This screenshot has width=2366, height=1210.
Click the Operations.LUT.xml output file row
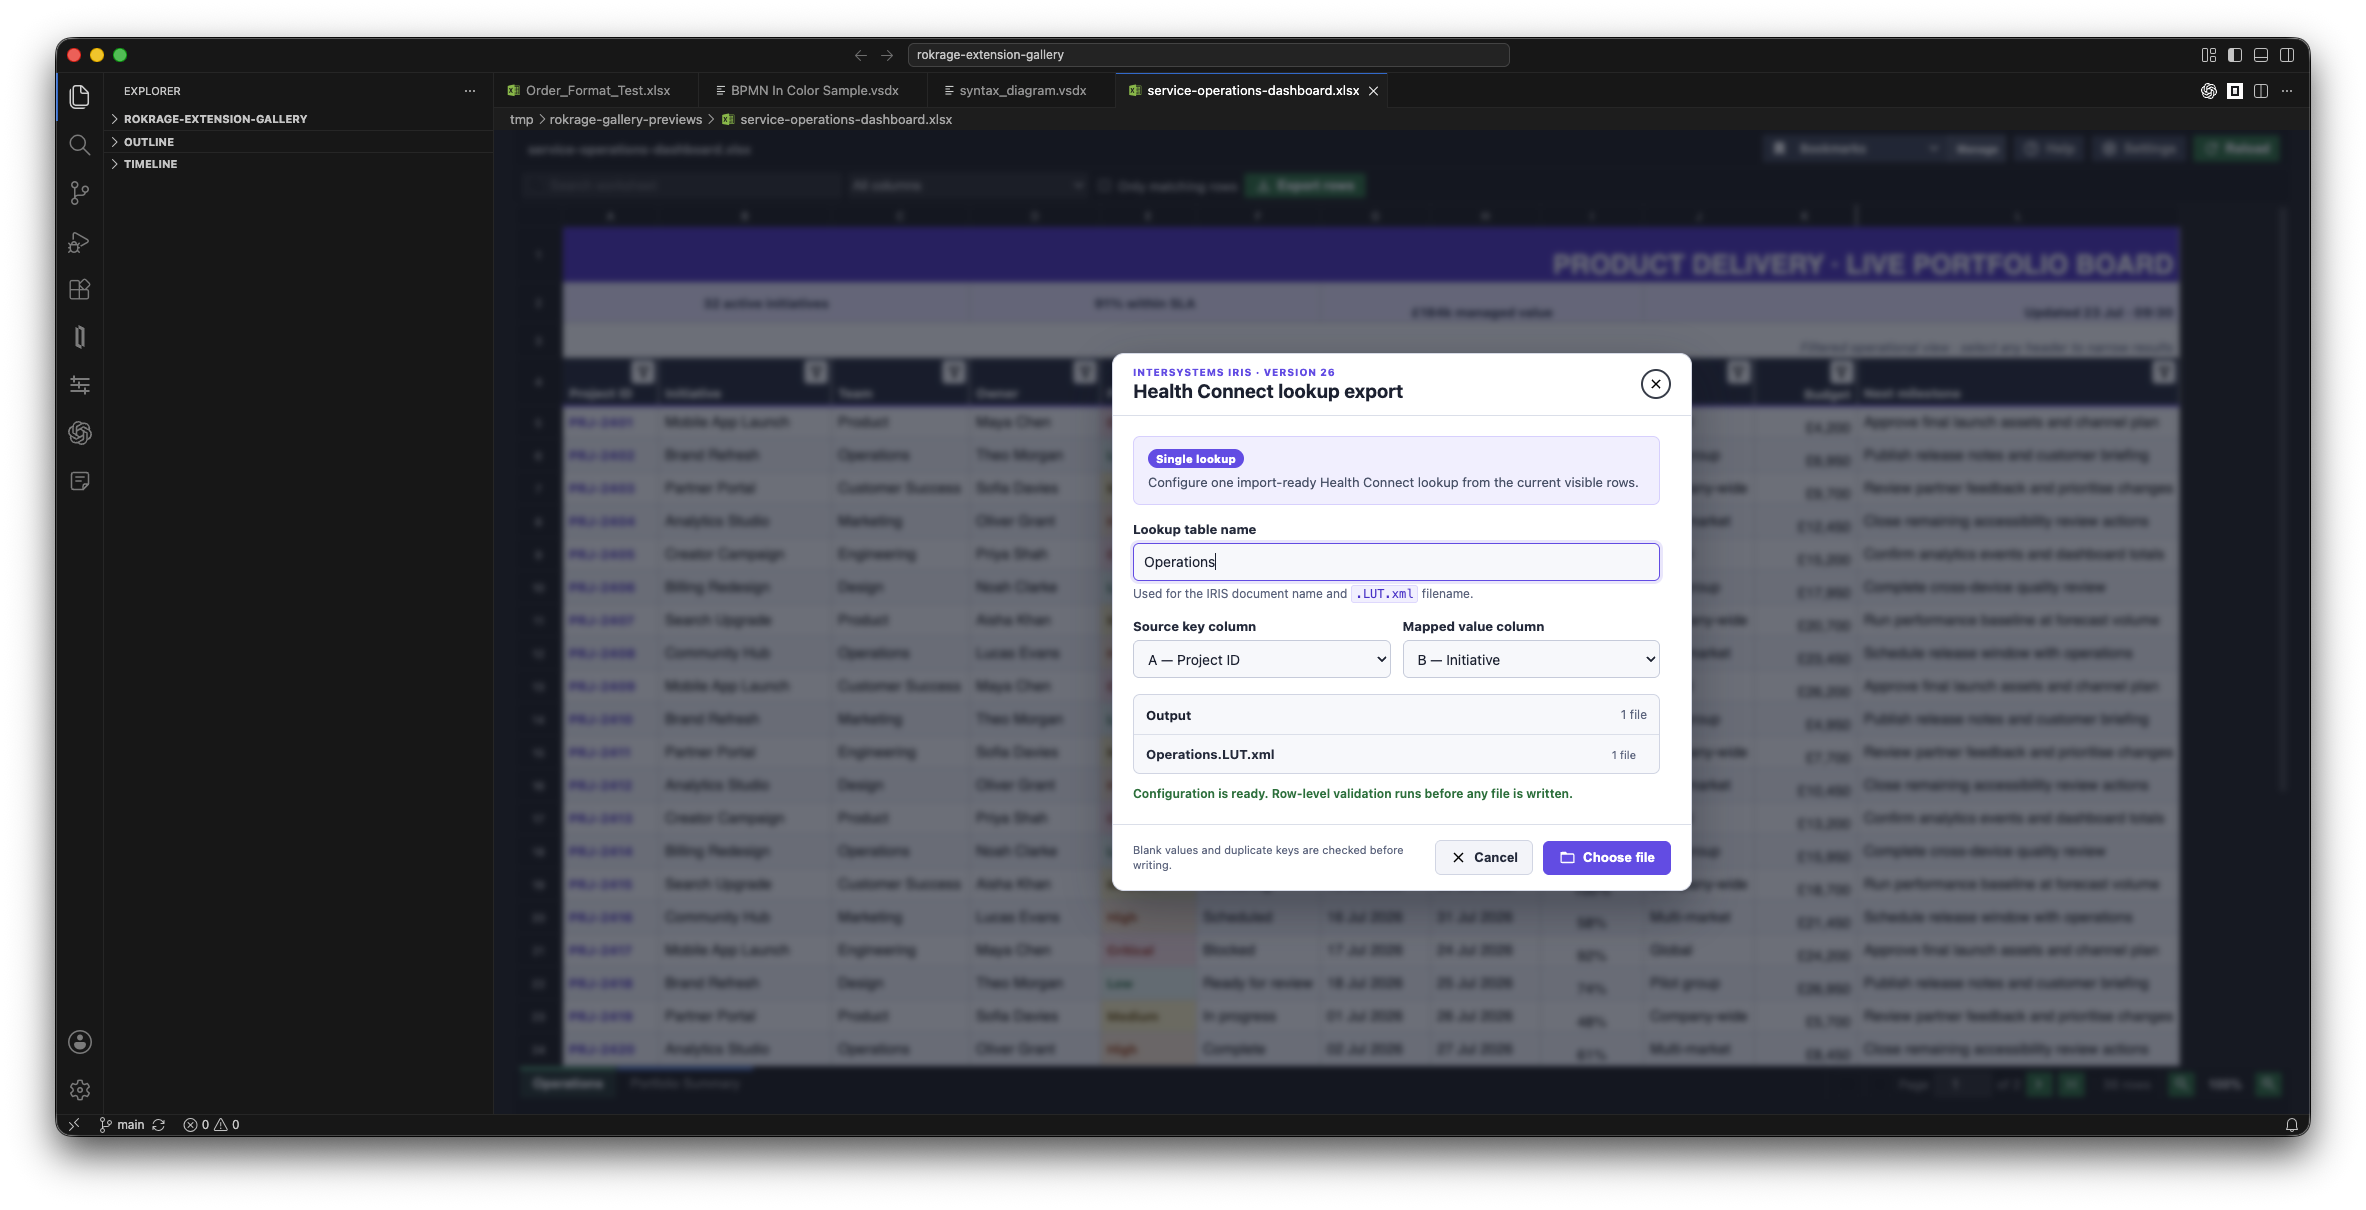(1396, 755)
